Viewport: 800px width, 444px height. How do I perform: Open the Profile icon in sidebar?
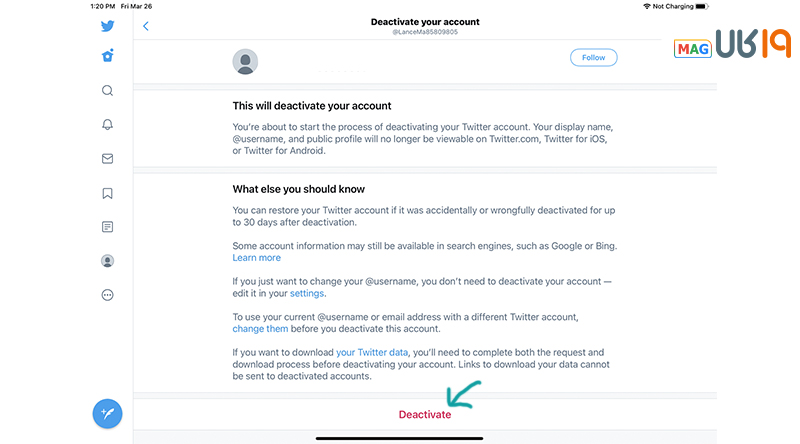click(107, 261)
